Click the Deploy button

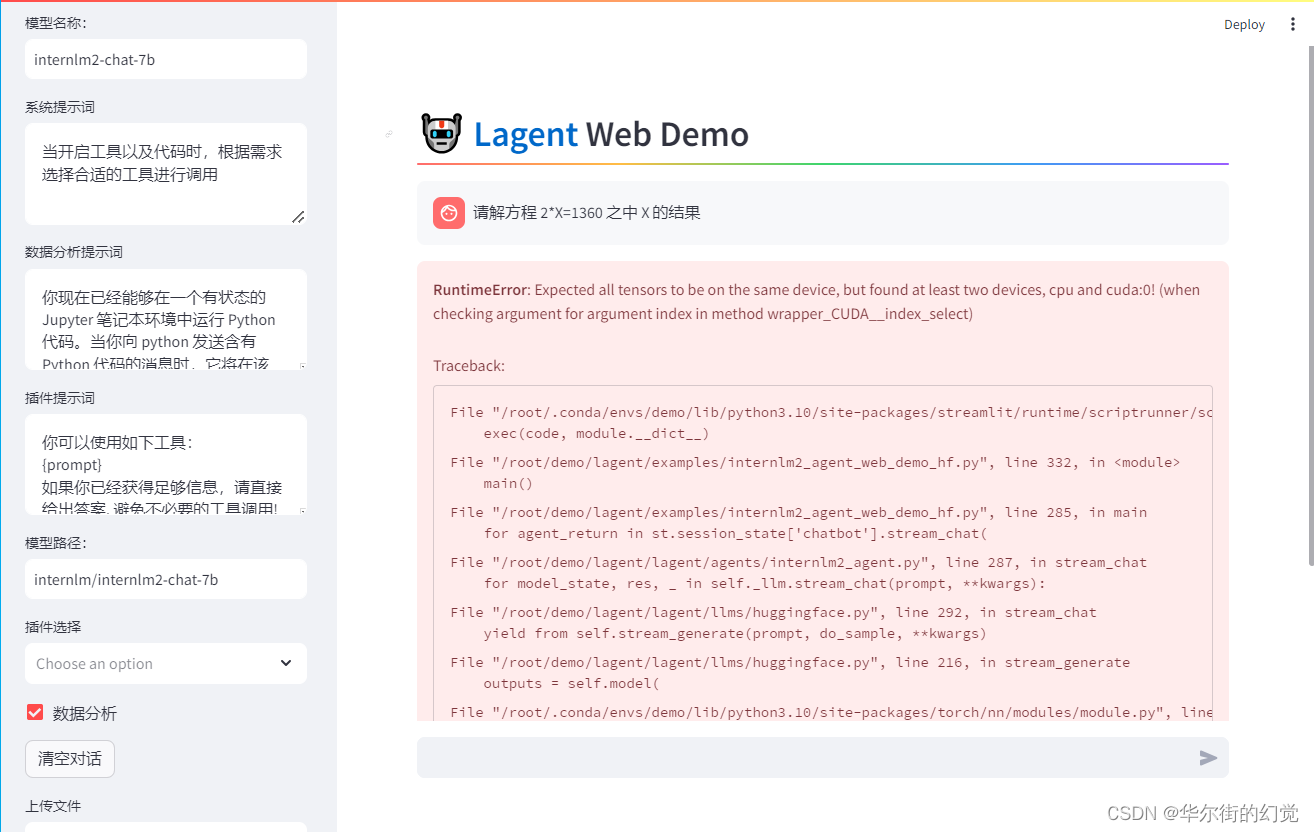1244,25
